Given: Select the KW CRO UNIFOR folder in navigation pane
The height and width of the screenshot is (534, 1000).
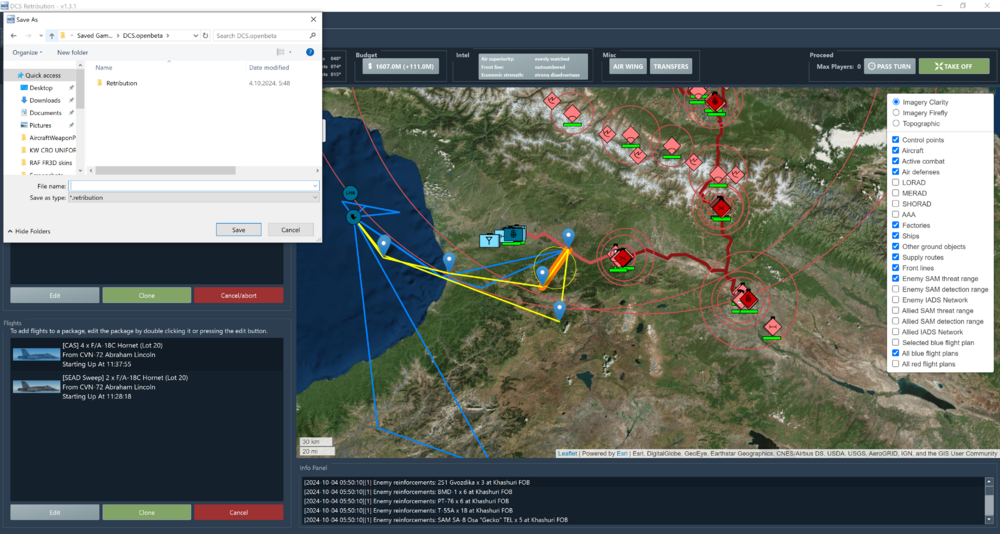Looking at the screenshot, I should point(48,151).
